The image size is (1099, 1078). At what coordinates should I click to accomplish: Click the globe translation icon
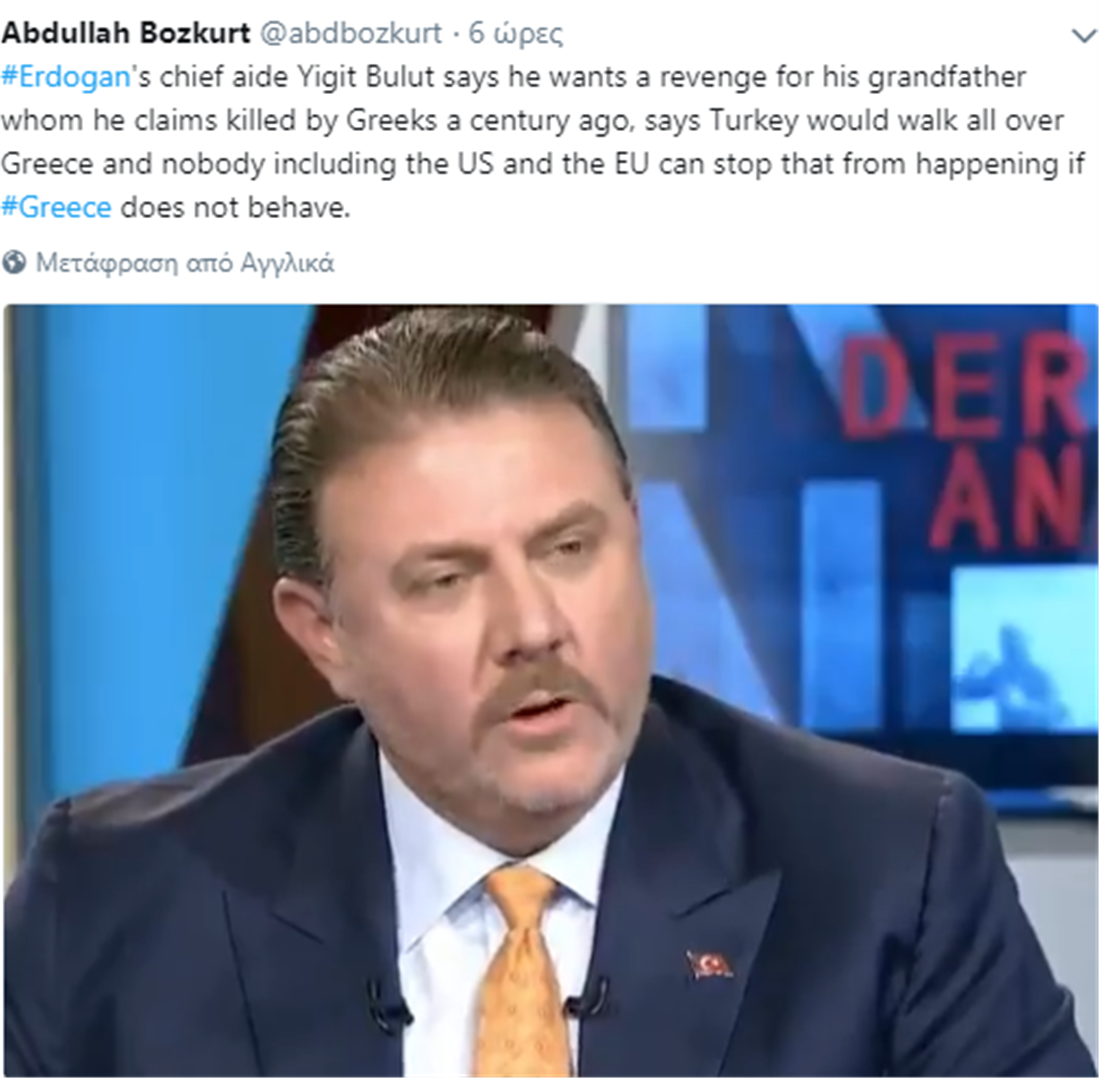14,263
